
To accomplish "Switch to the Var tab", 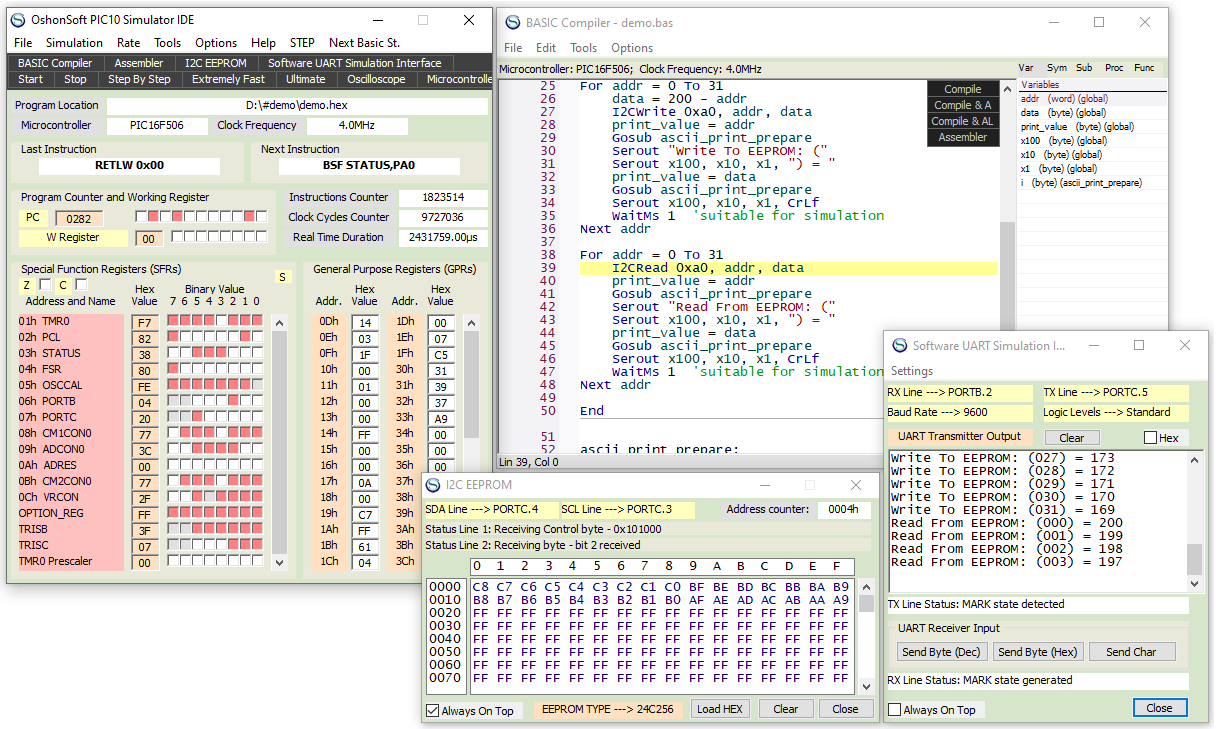I will 1026,68.
